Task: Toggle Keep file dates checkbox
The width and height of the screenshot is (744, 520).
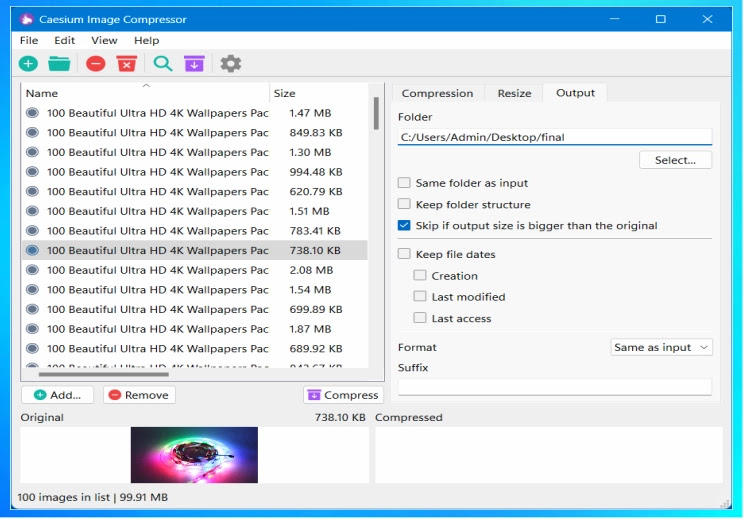Action: [404, 254]
